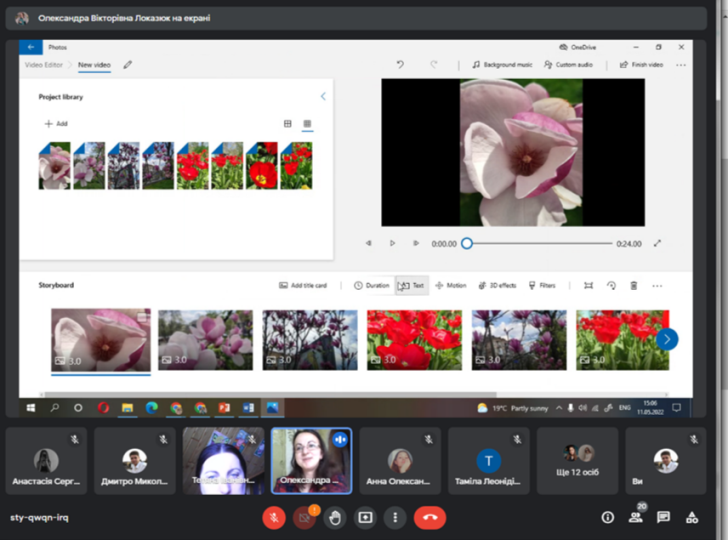Collapse the Project library panel
Viewport: 728px width, 540px height.
click(x=323, y=97)
